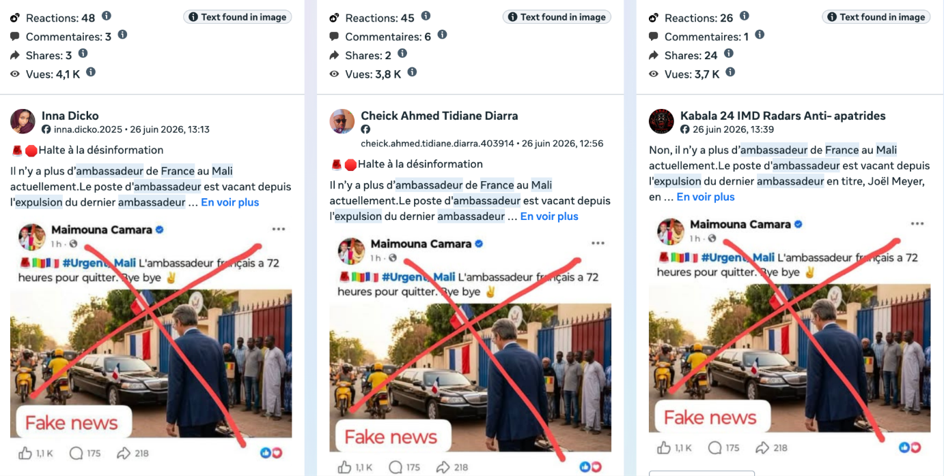Click like thumb icon under Inna Dicko's post

pyautogui.click(x=25, y=453)
